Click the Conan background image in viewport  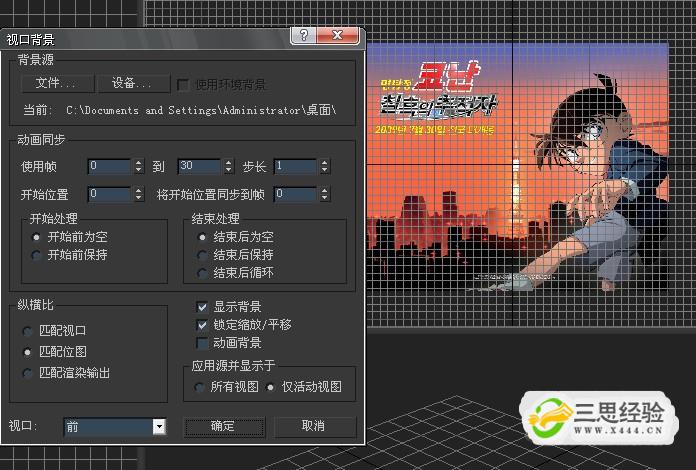[x=517, y=166]
